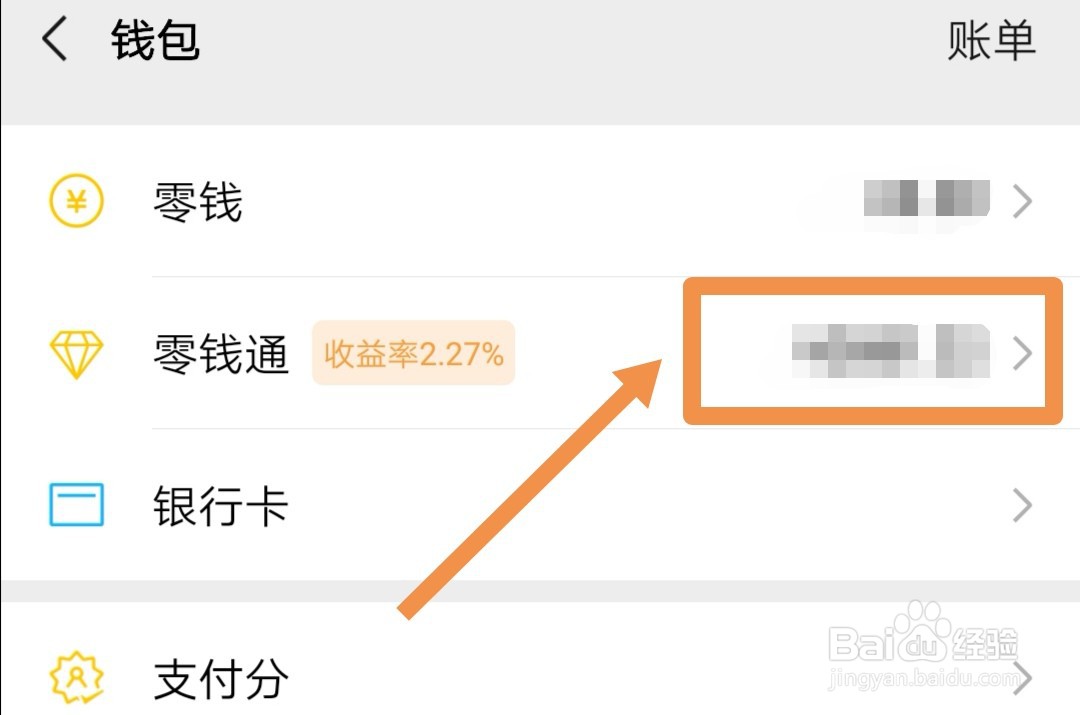
Task: Tap the 支付分 badge icon
Action: [x=76, y=678]
